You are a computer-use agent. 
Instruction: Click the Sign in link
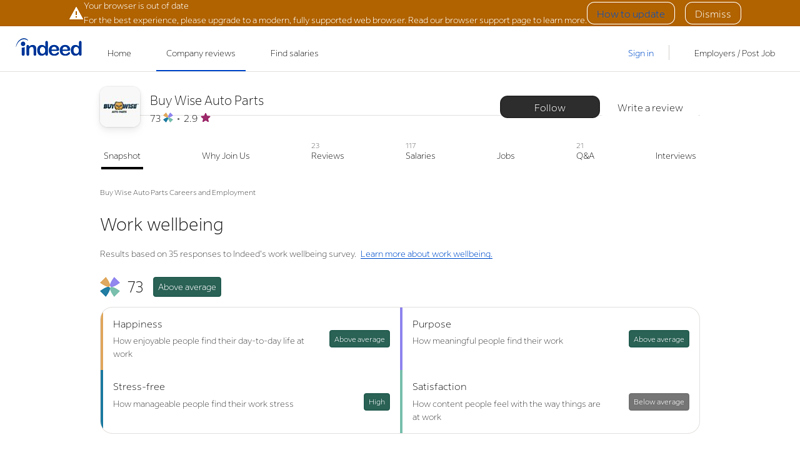640,53
